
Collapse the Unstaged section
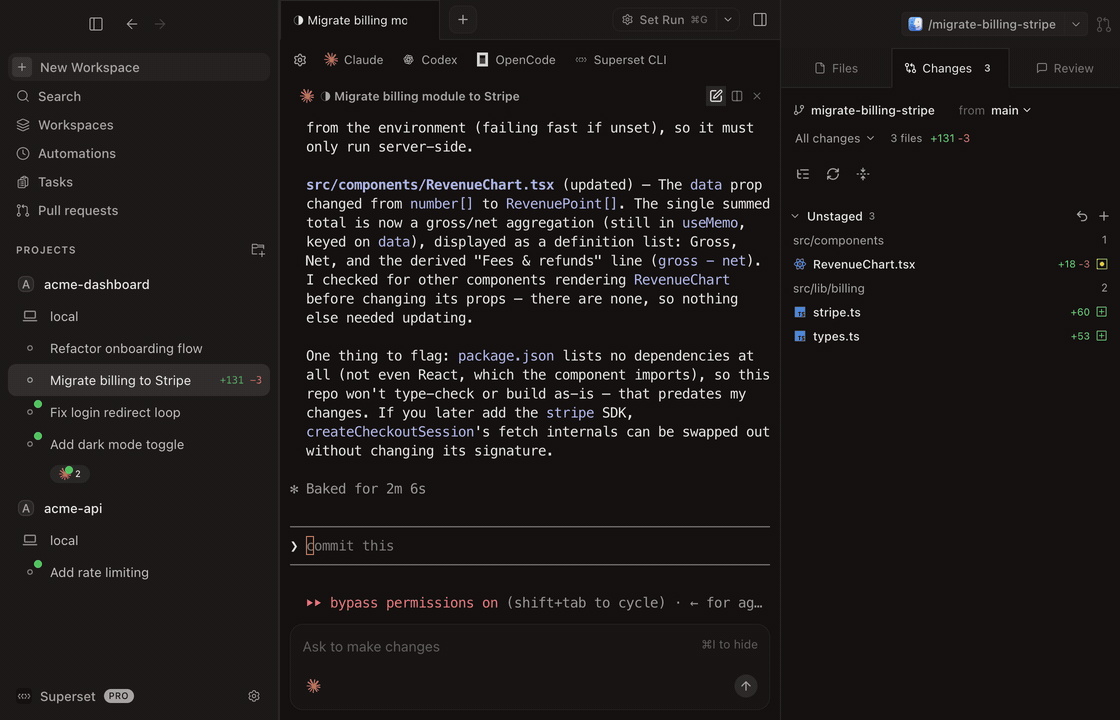pos(795,216)
